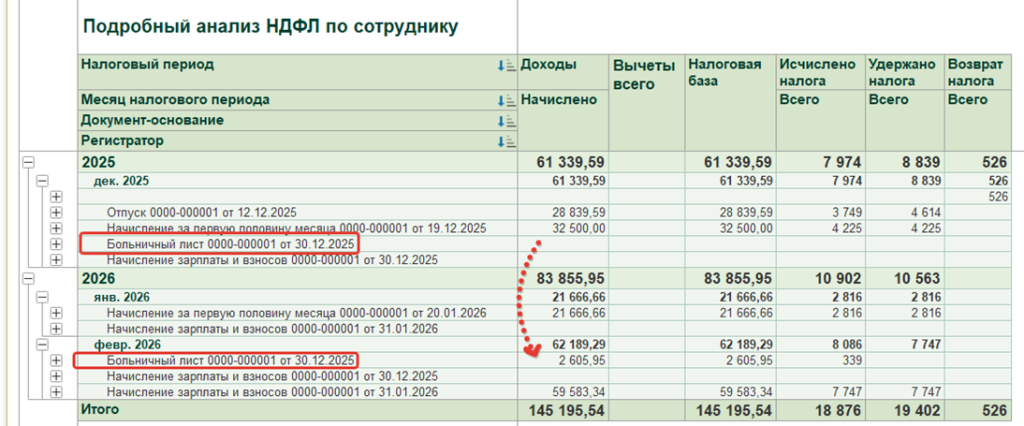This screenshot has width=1024, height=426.
Task: Click income value 28 839,59 in Отпуск row
Action: coord(577,212)
